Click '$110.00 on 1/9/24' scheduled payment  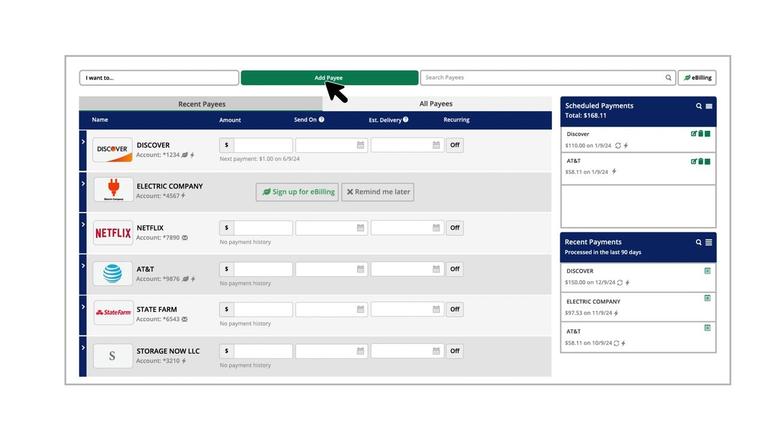(x=588, y=145)
